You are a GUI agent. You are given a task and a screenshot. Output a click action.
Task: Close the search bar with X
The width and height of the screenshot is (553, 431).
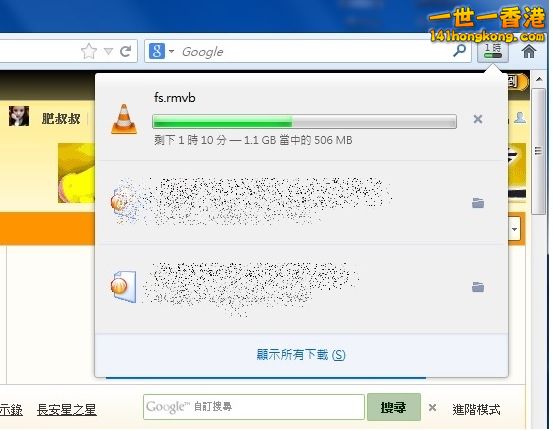coord(432,408)
